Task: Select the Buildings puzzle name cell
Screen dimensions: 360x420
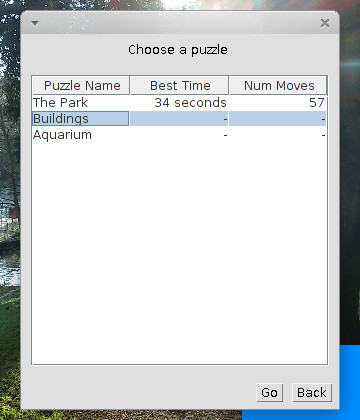Action: [x=80, y=119]
